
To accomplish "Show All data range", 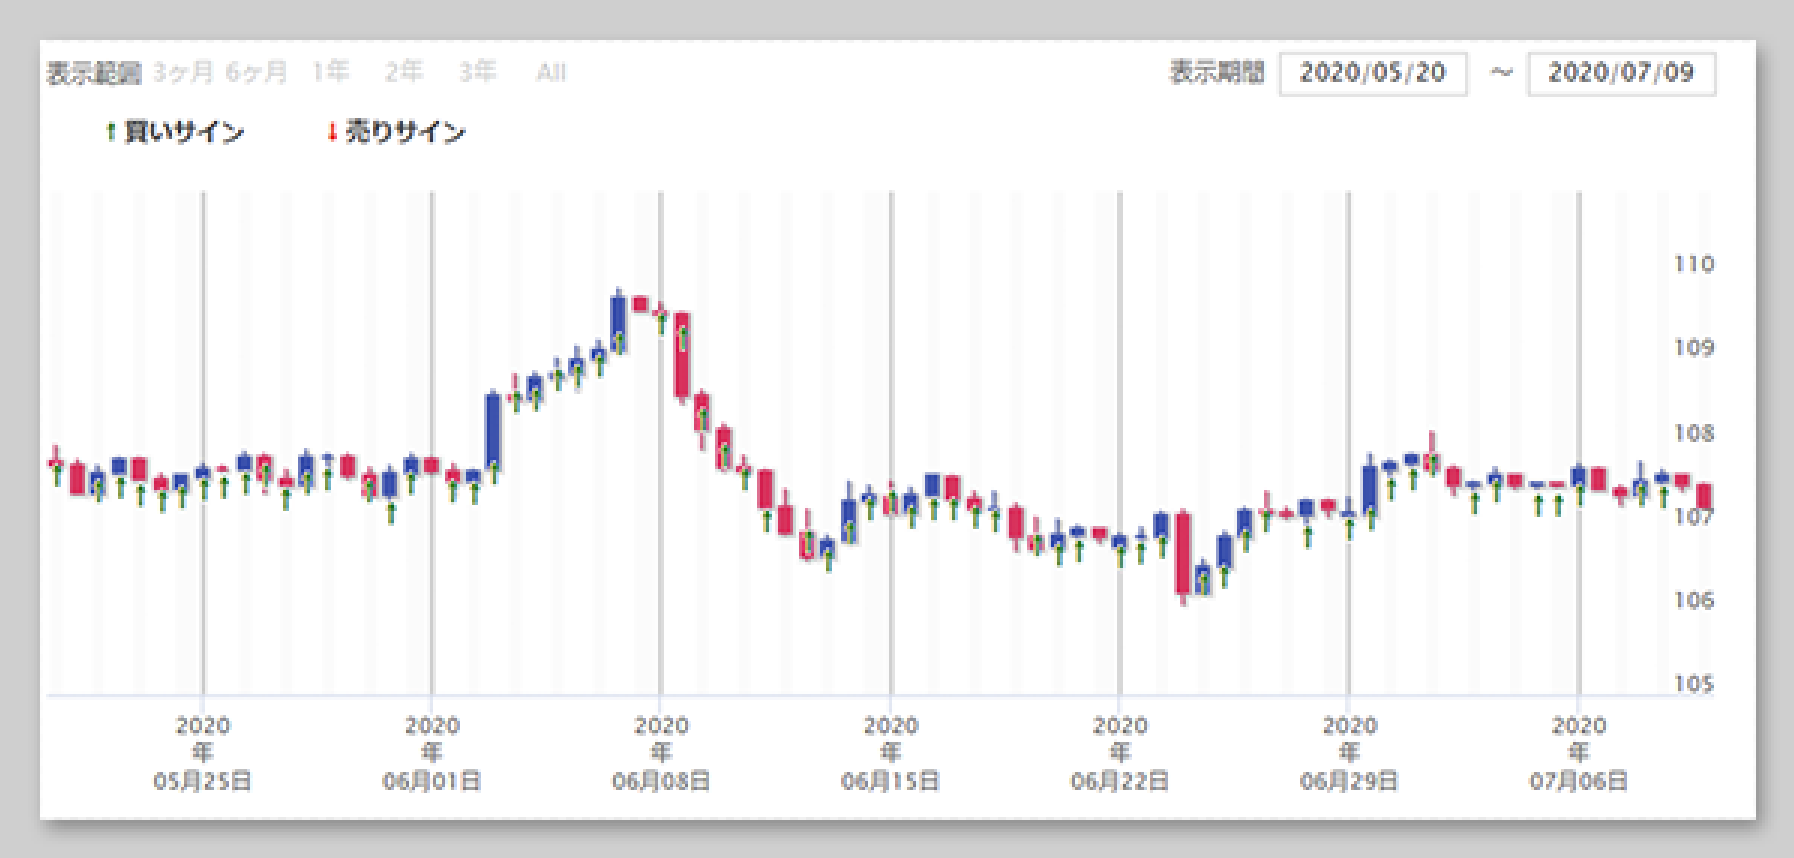I will pyautogui.click(x=551, y=72).
